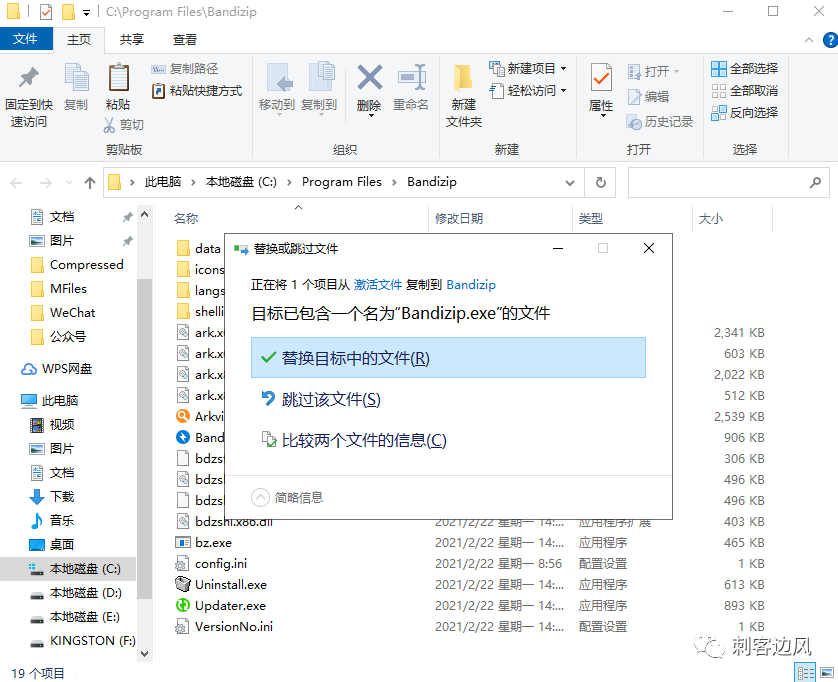Open Quick Access Toolbar customize dropdown
The image size is (838, 682).
point(87,12)
